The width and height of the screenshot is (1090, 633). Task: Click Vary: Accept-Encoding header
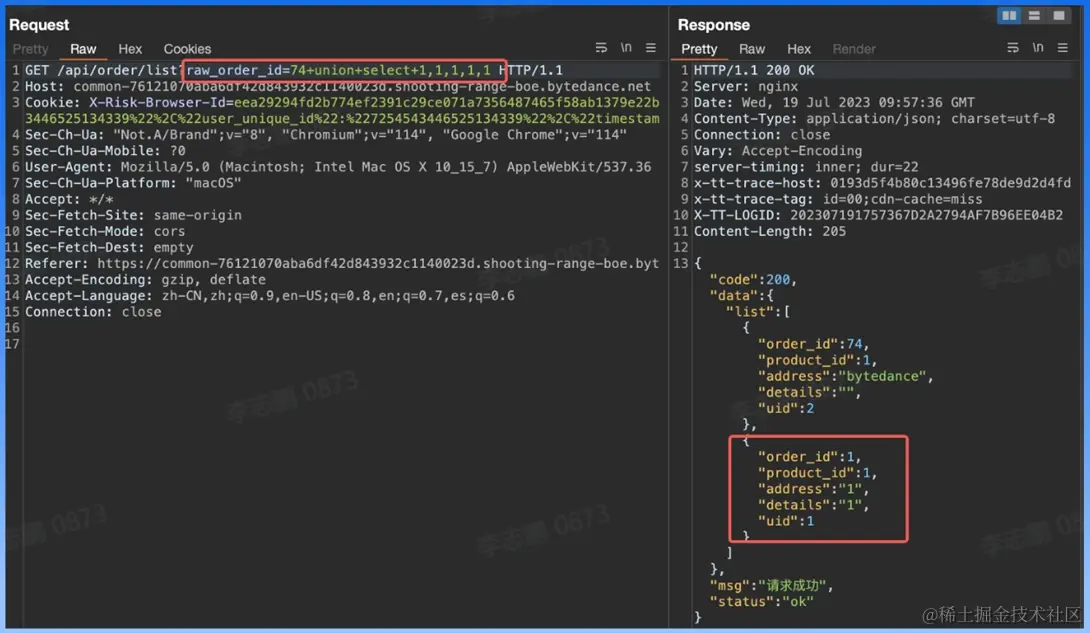click(778, 151)
